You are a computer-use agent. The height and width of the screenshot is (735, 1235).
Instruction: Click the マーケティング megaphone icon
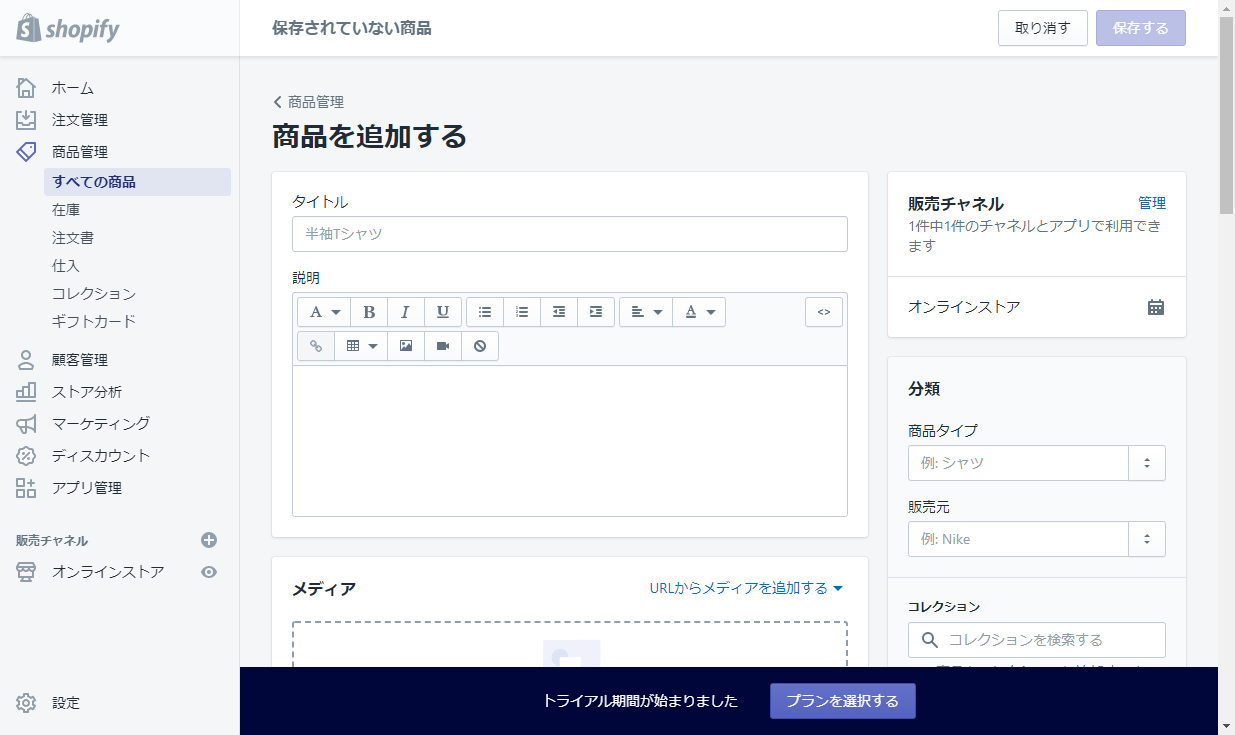pyautogui.click(x=27, y=424)
